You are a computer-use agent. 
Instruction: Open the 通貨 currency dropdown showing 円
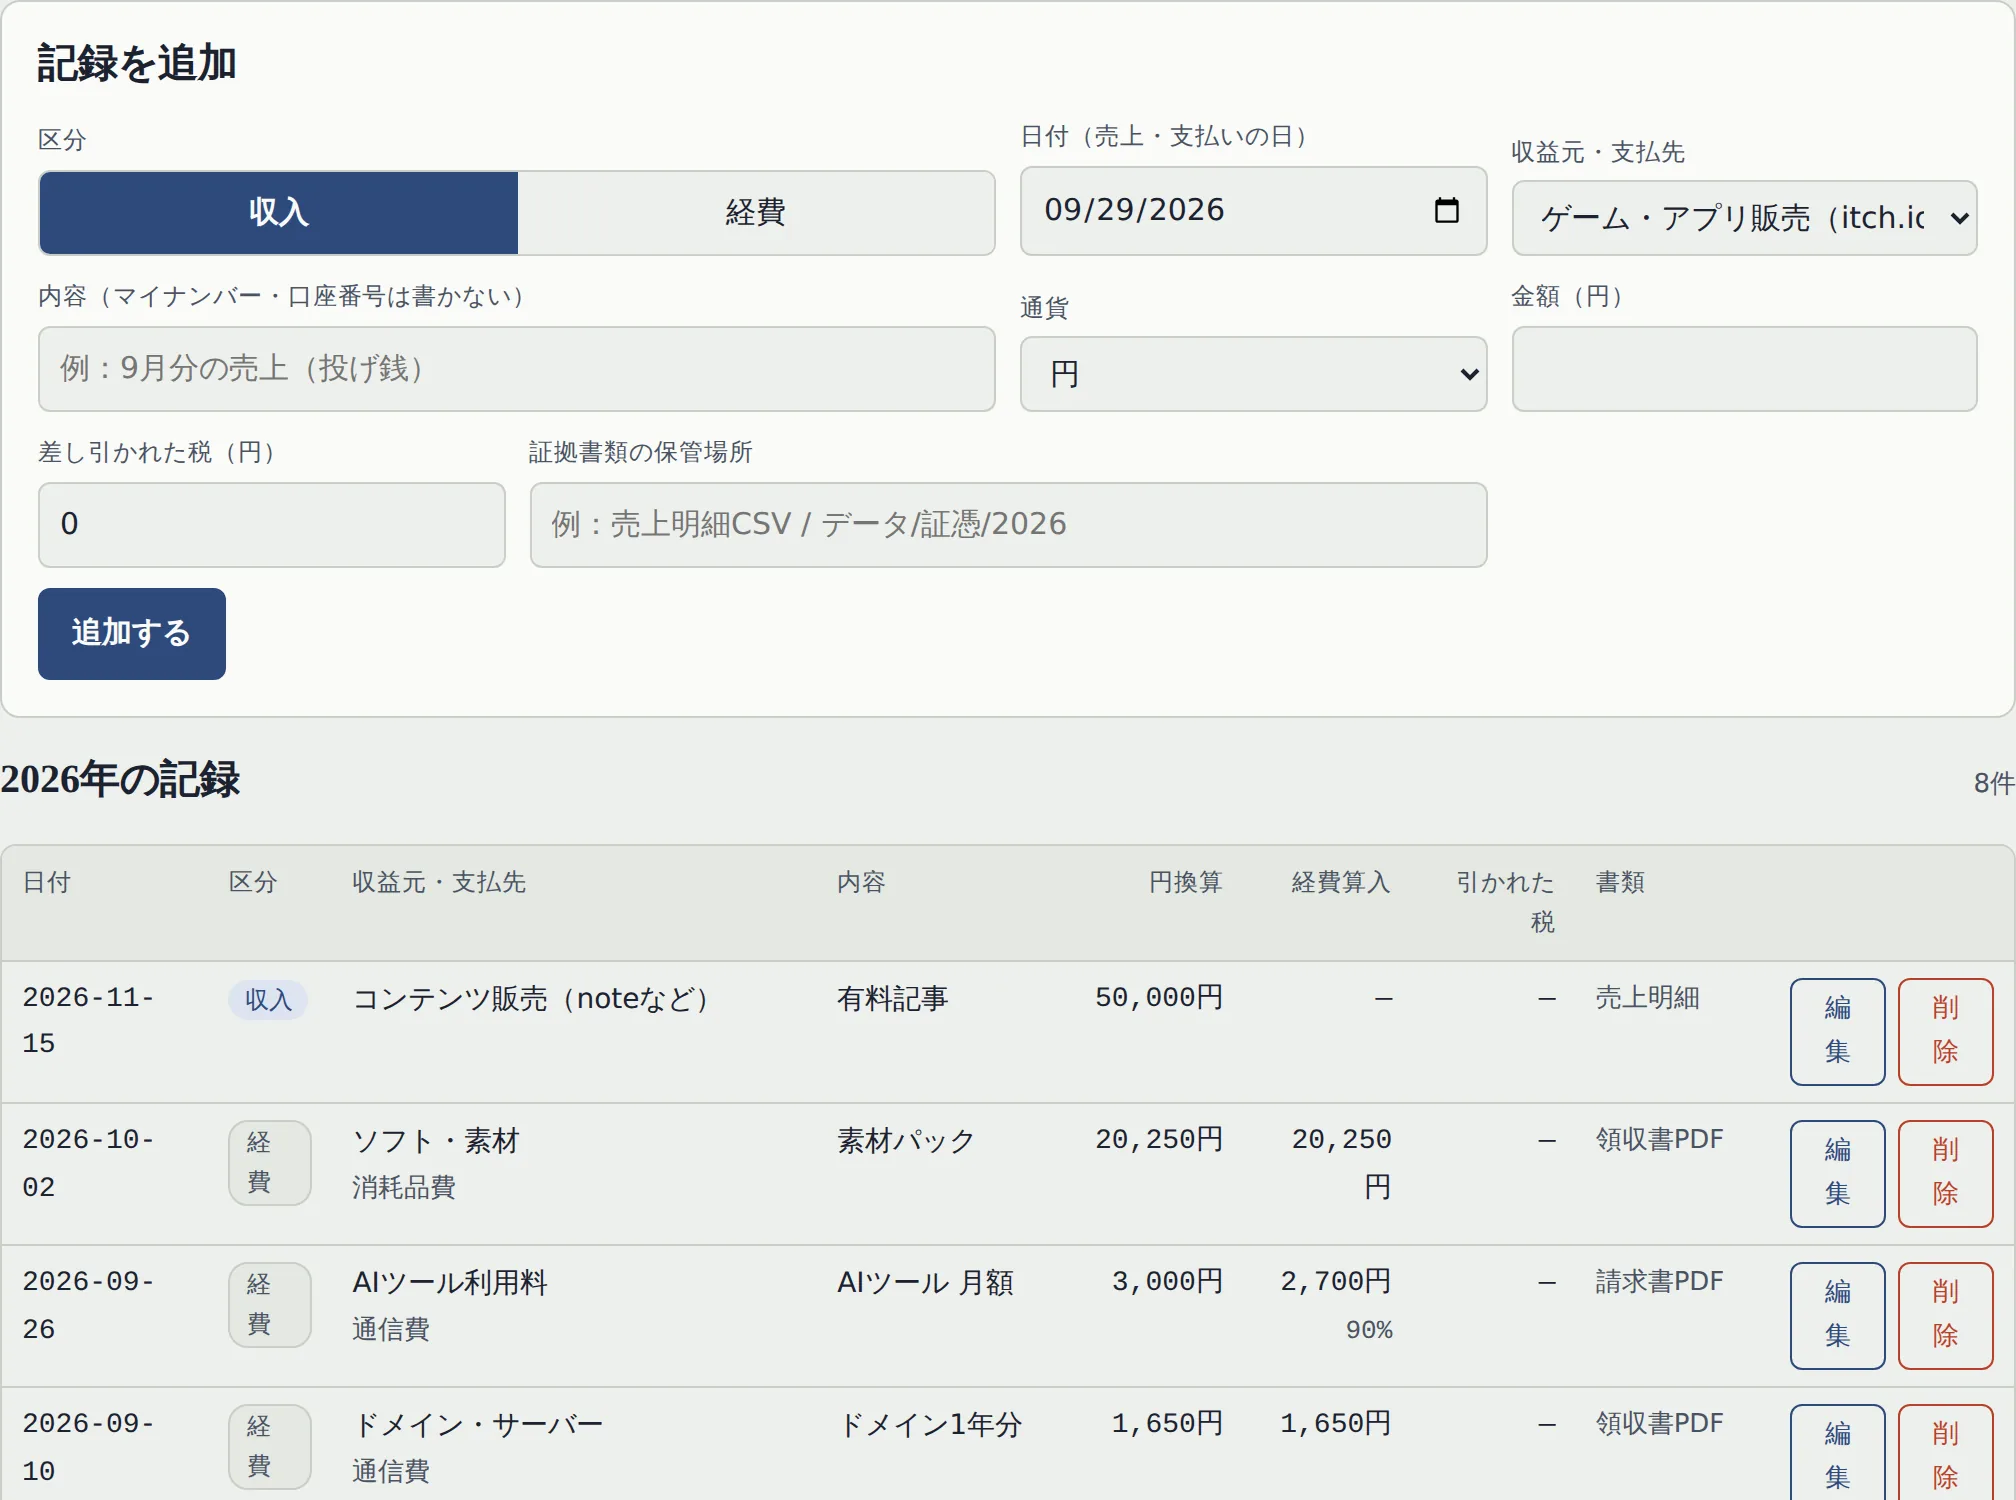tap(1253, 374)
